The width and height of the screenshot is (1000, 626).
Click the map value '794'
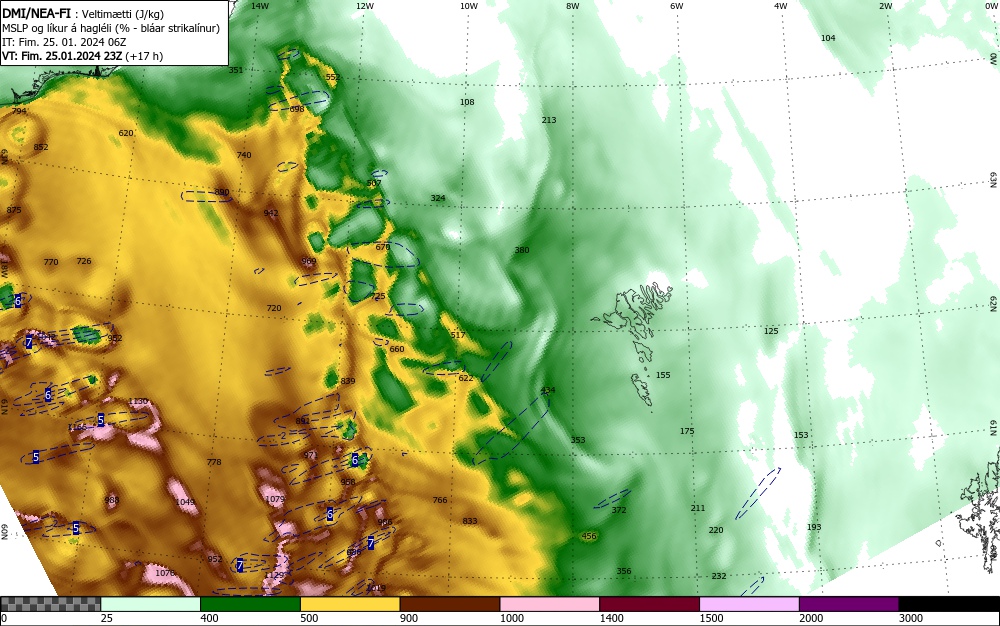[x=19, y=111]
